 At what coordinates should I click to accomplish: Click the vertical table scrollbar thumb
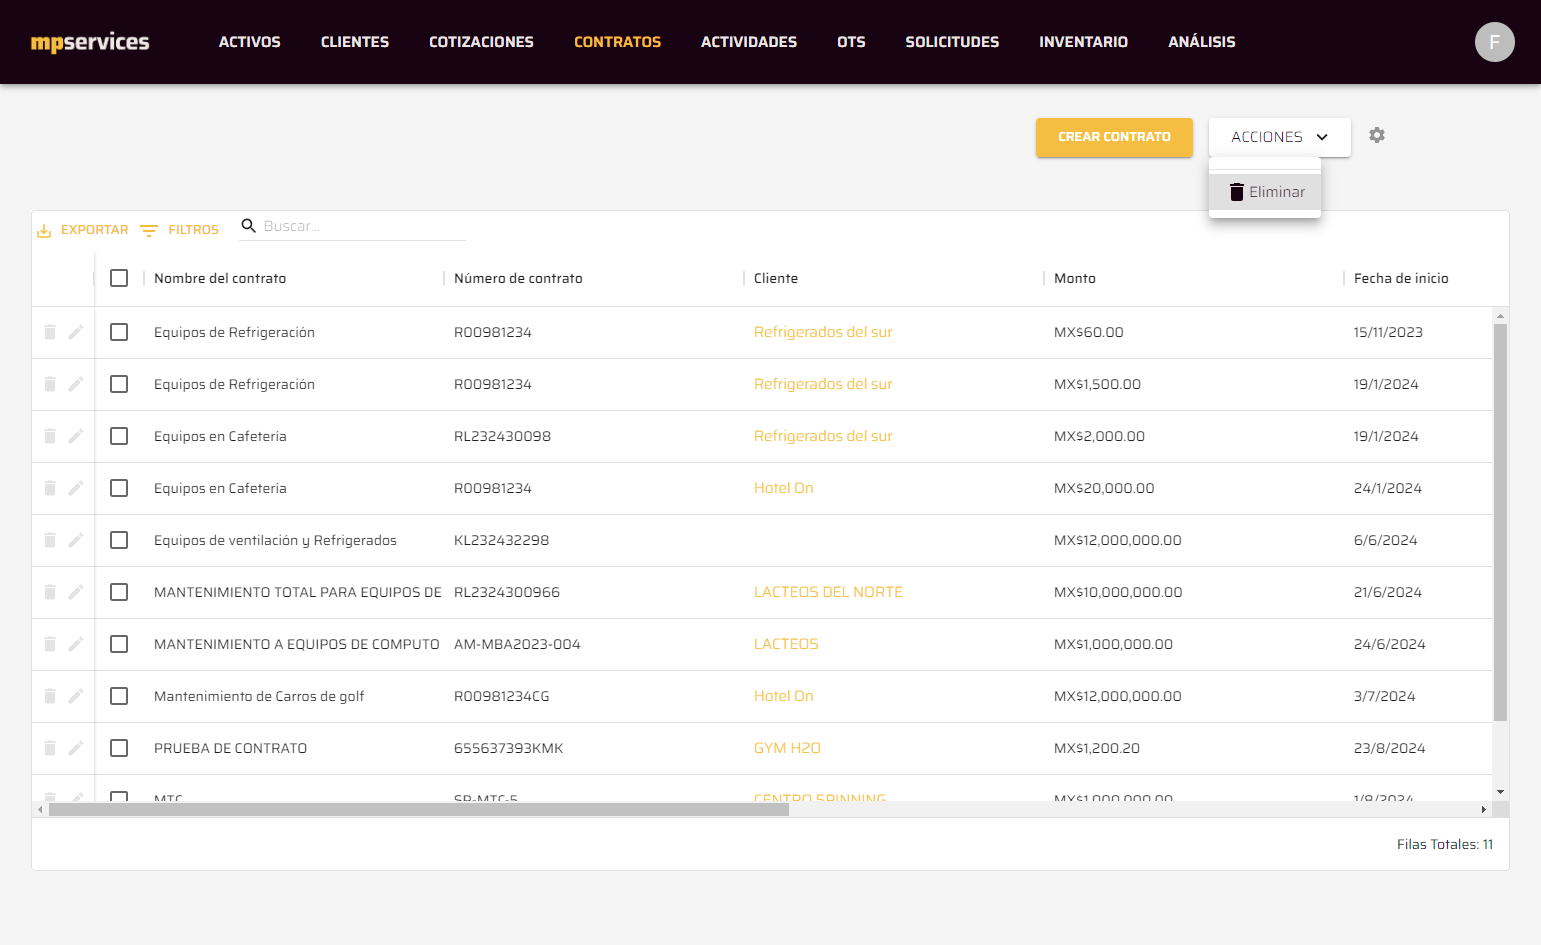pyautogui.click(x=1500, y=522)
